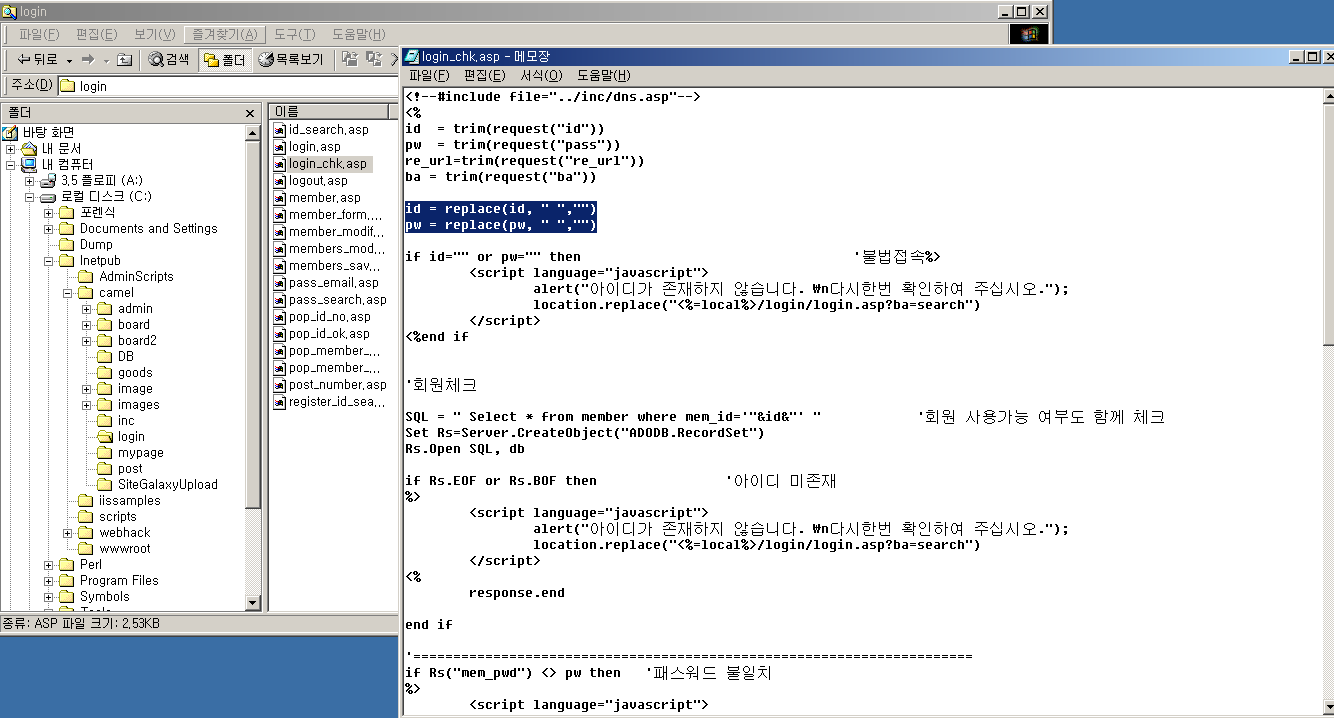
Task: Select pop_id_no.asp file icon
Action: (x=280, y=317)
